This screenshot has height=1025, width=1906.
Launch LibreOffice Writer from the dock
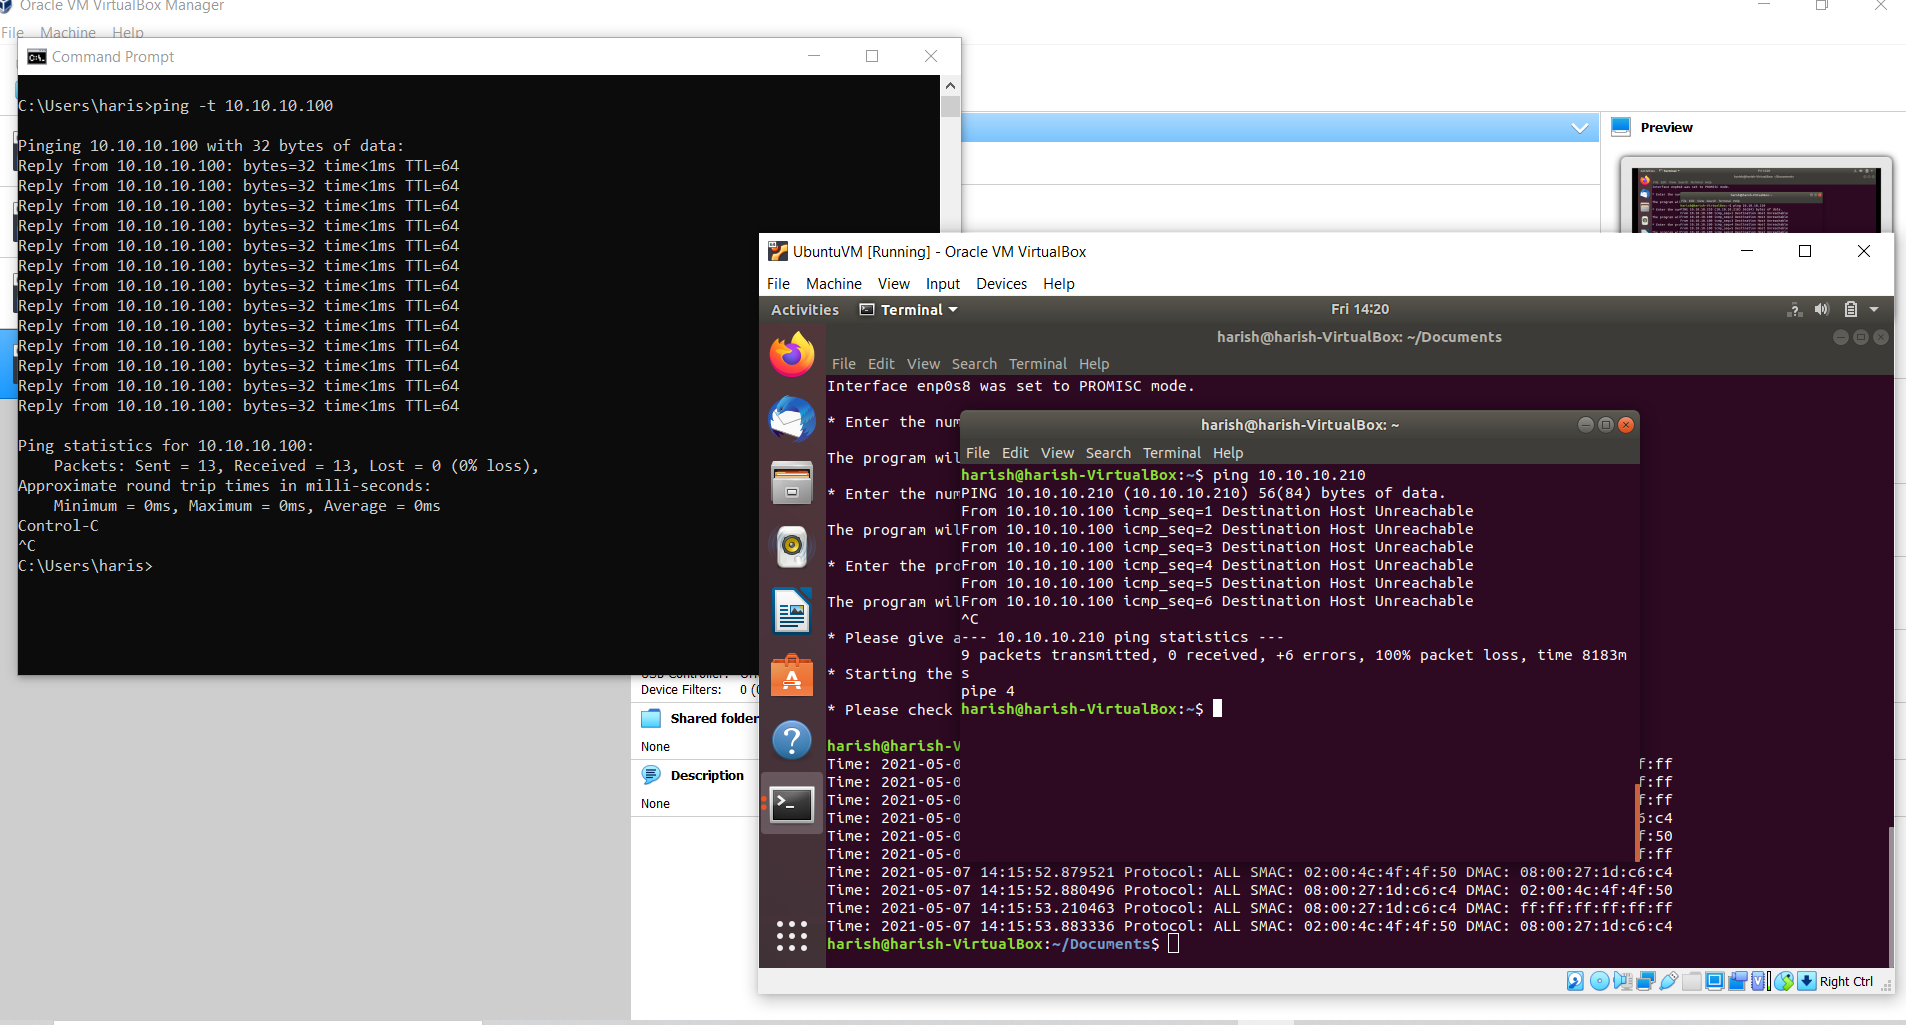(x=792, y=611)
